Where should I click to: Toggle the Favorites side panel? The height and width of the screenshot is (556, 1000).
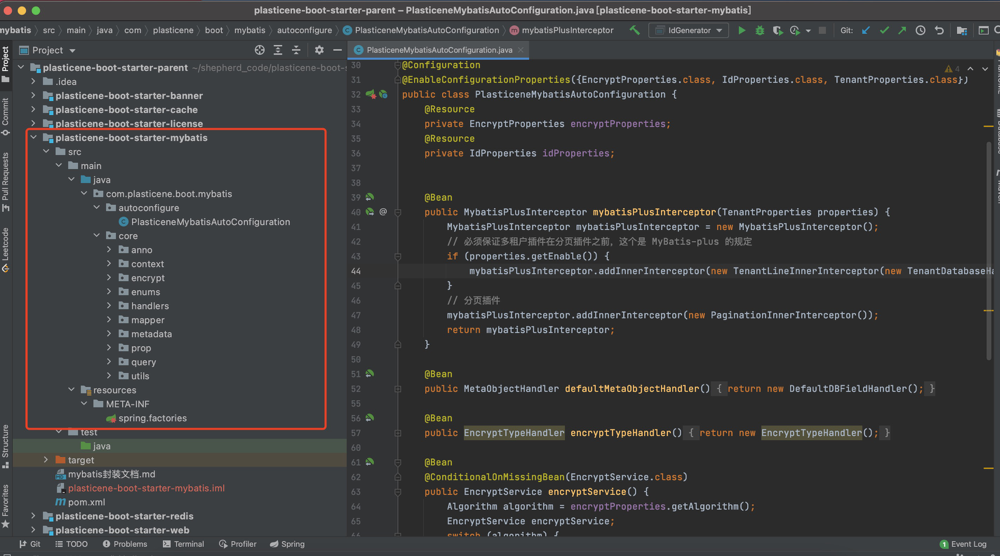pos(5,506)
